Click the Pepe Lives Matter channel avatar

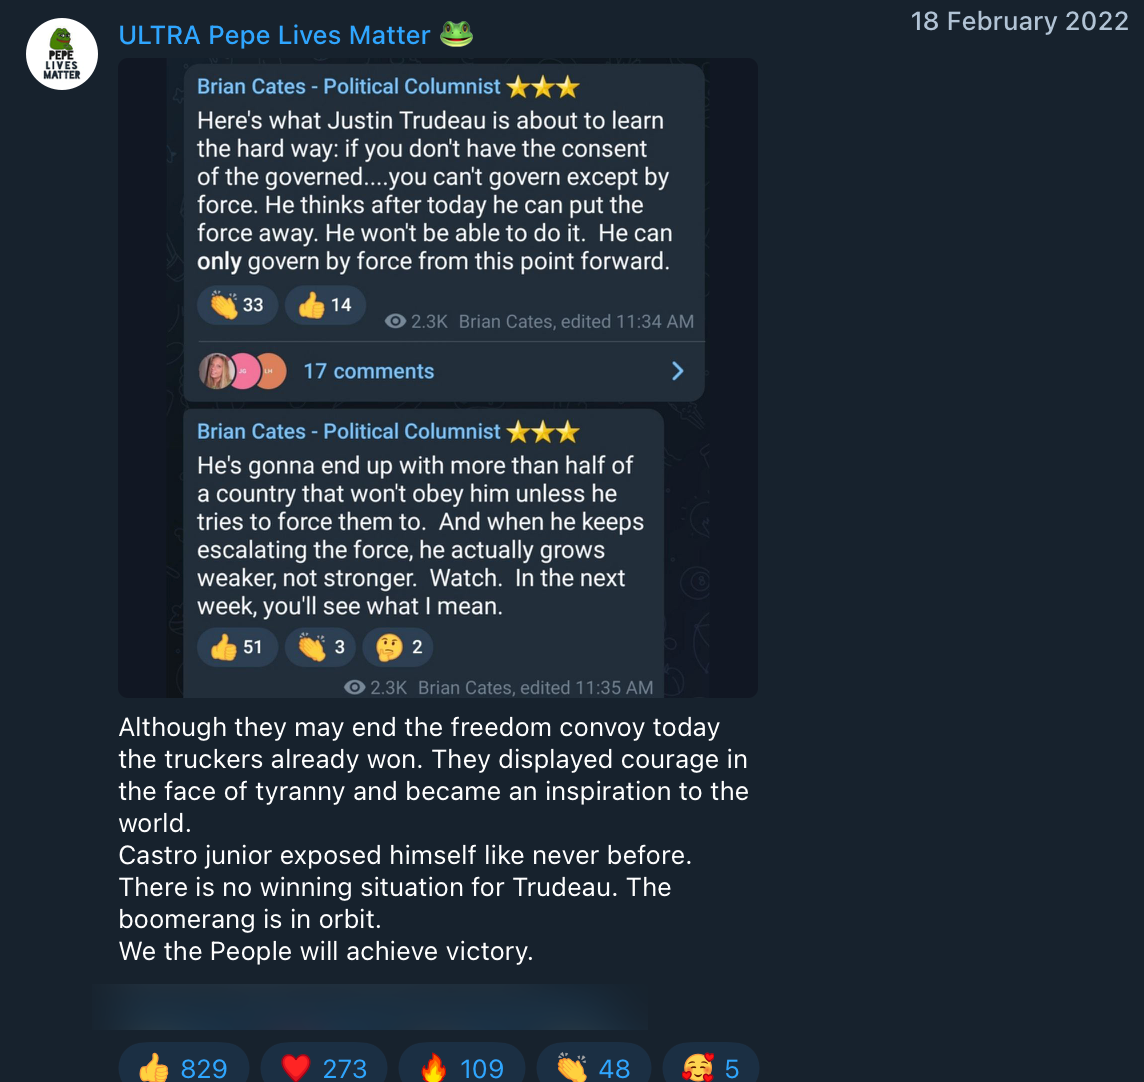pos(62,54)
